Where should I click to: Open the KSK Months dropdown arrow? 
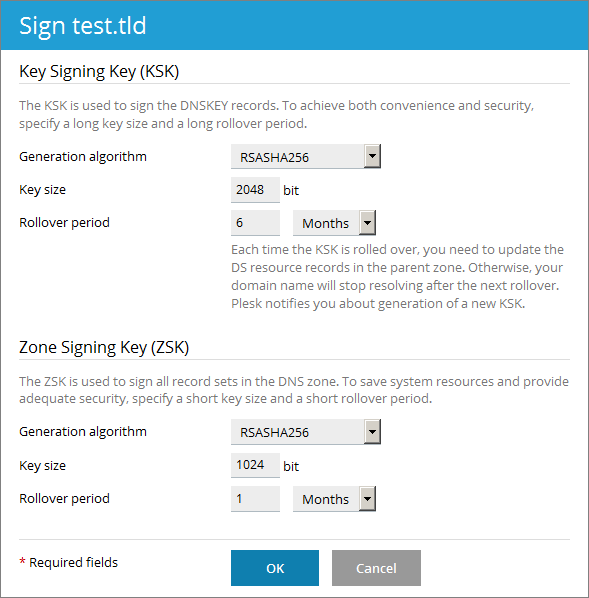[367, 223]
